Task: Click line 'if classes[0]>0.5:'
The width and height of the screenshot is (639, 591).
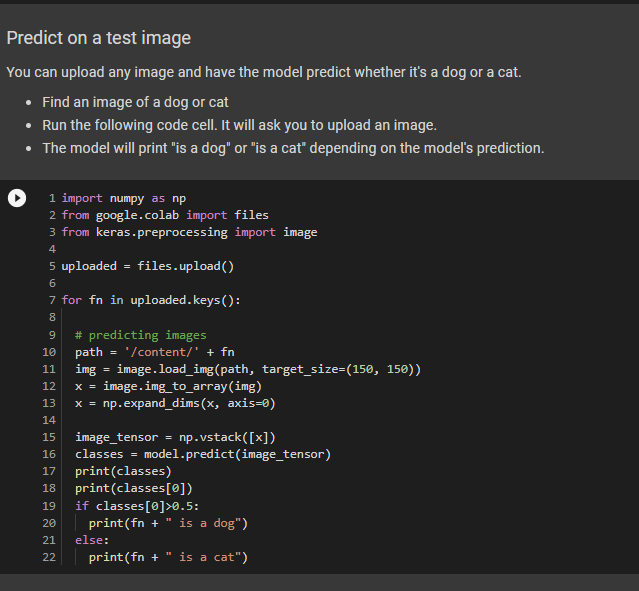Action: pos(137,506)
